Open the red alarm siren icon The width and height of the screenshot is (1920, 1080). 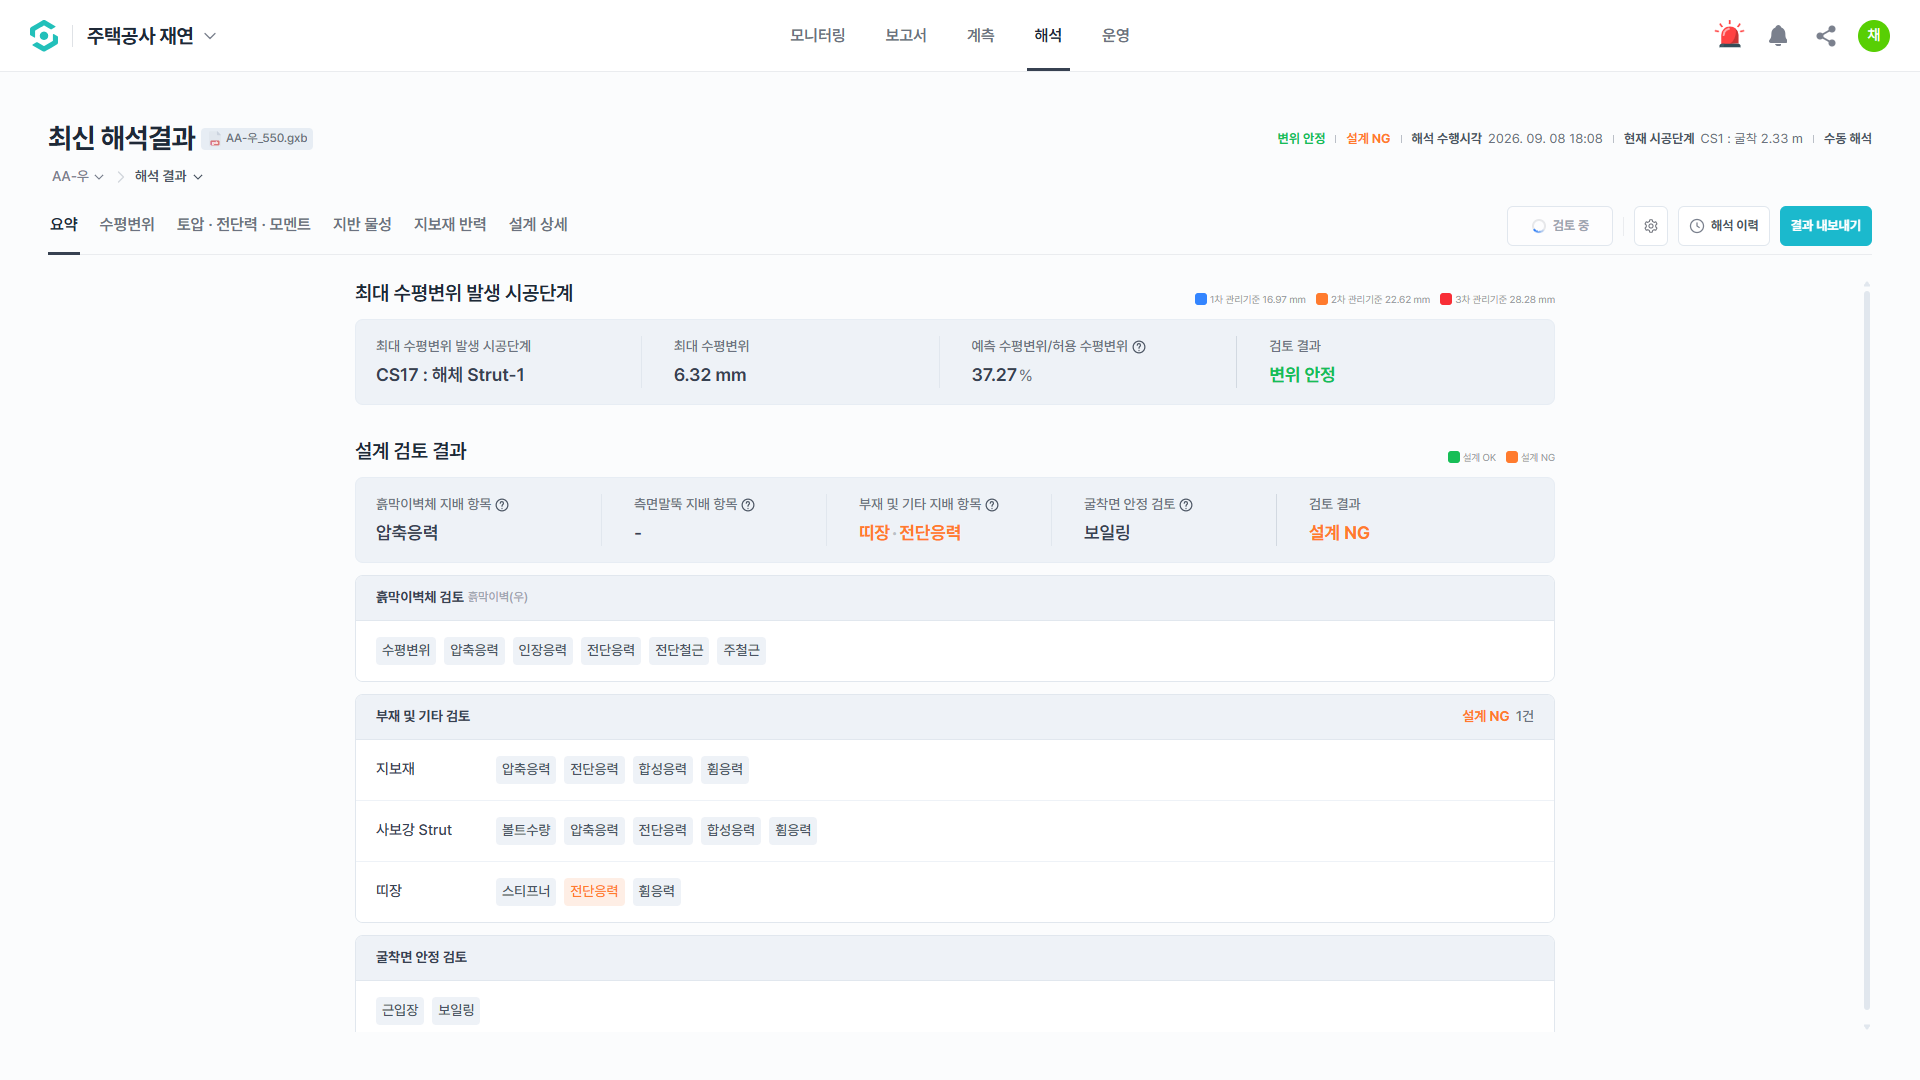[1729, 36]
